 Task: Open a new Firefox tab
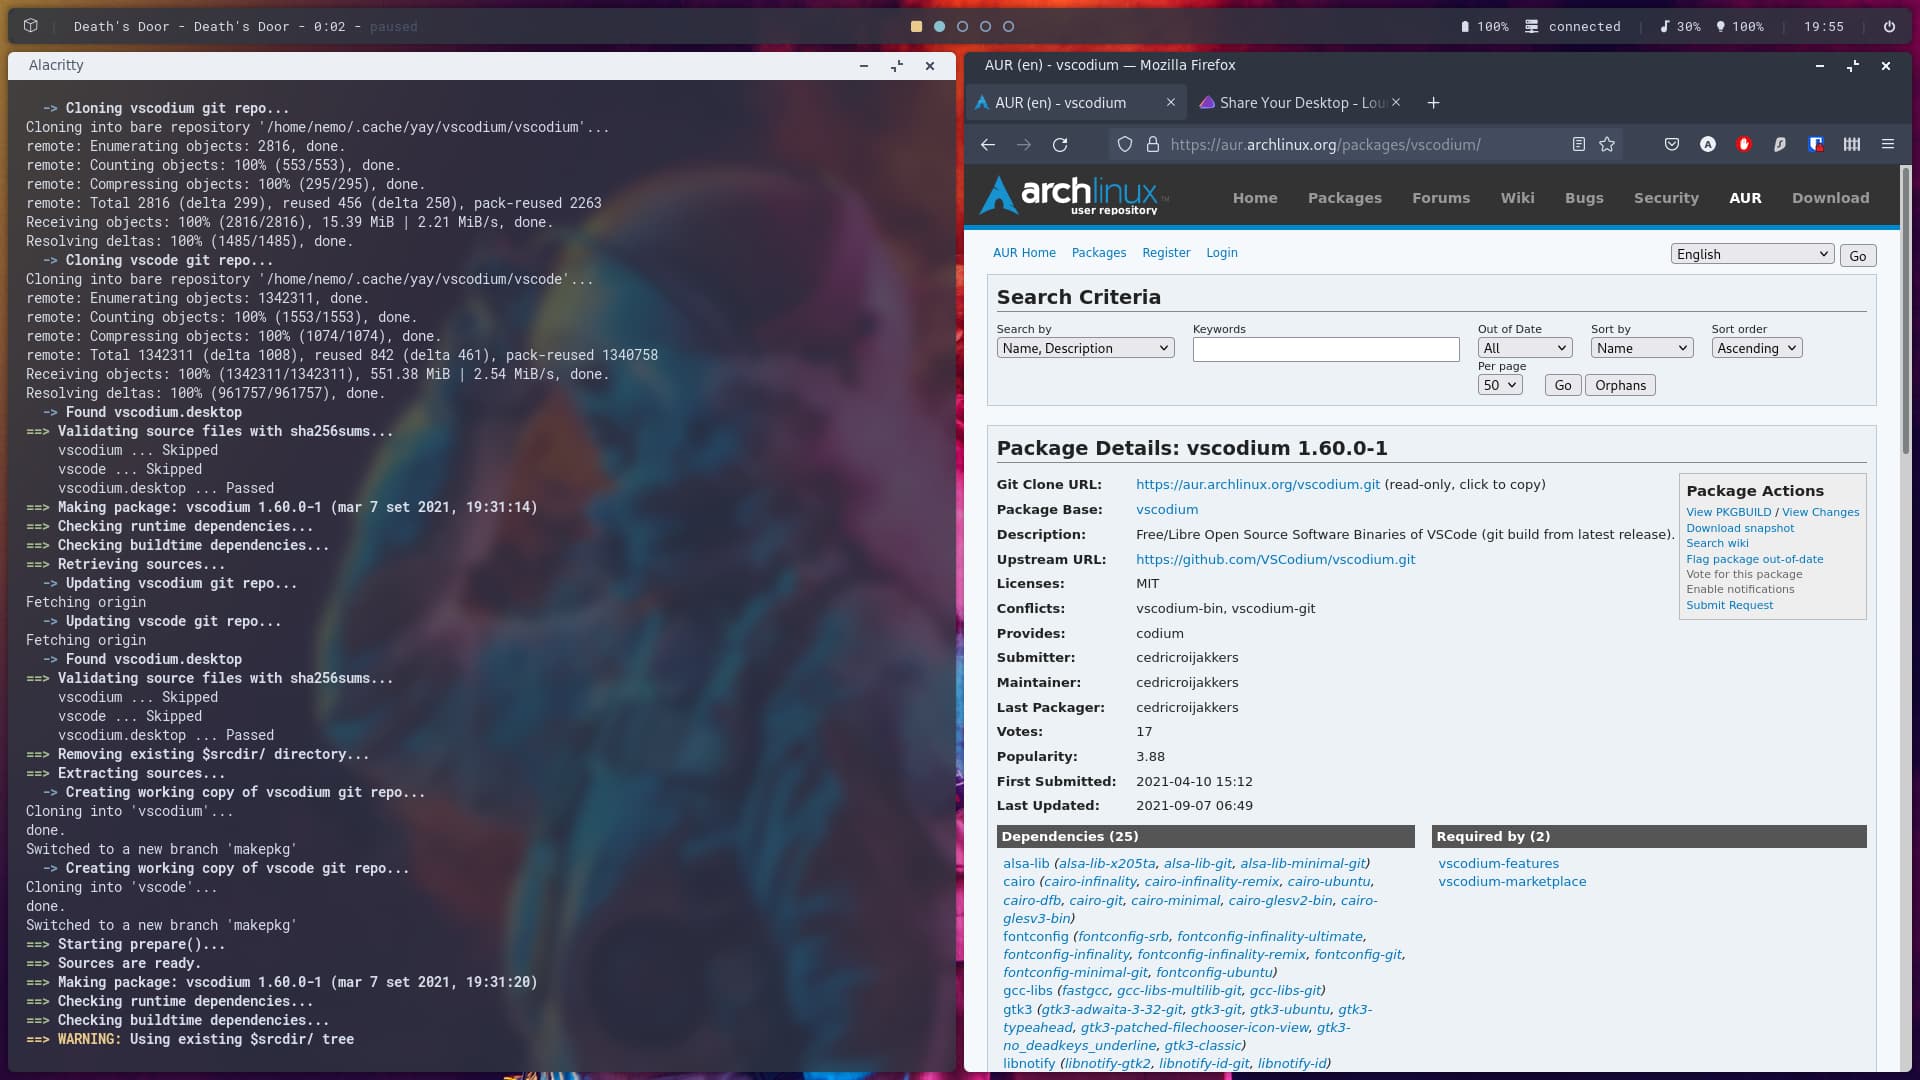point(1433,103)
